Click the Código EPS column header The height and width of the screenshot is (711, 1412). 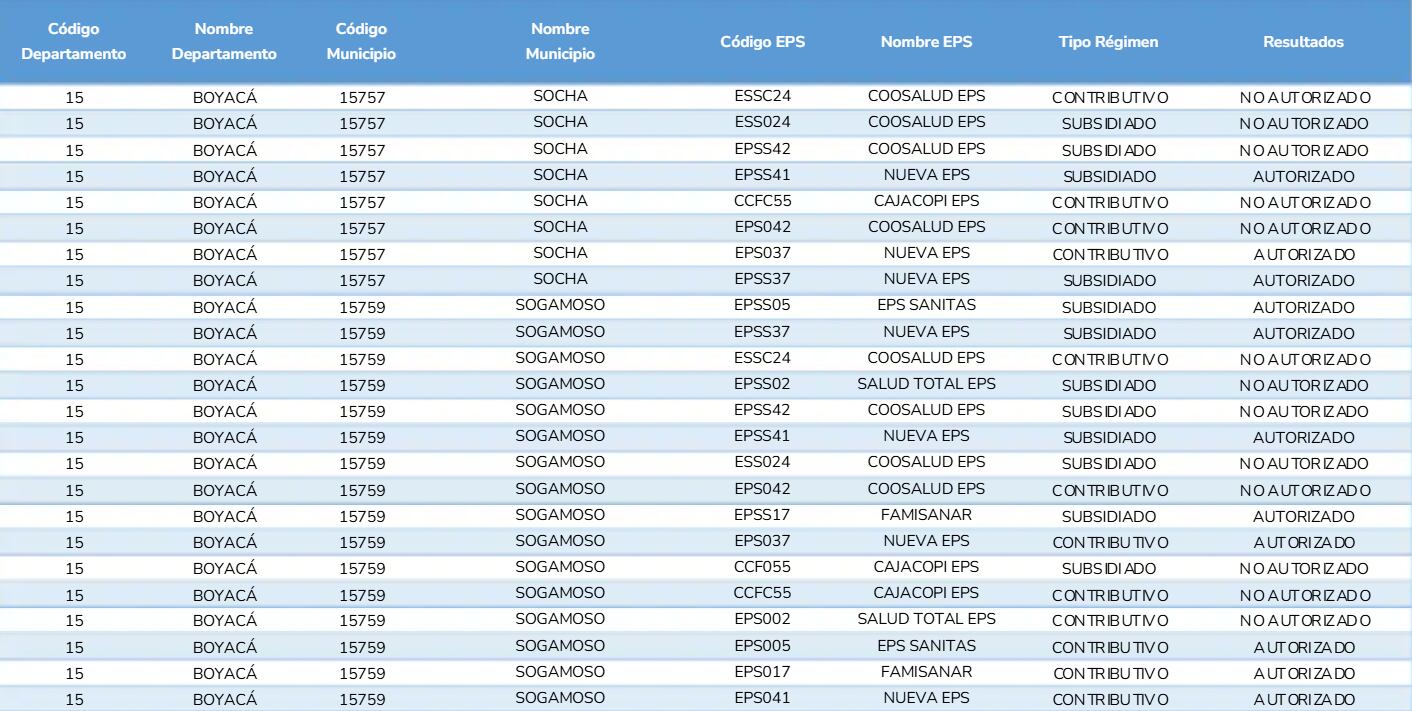[x=763, y=42]
